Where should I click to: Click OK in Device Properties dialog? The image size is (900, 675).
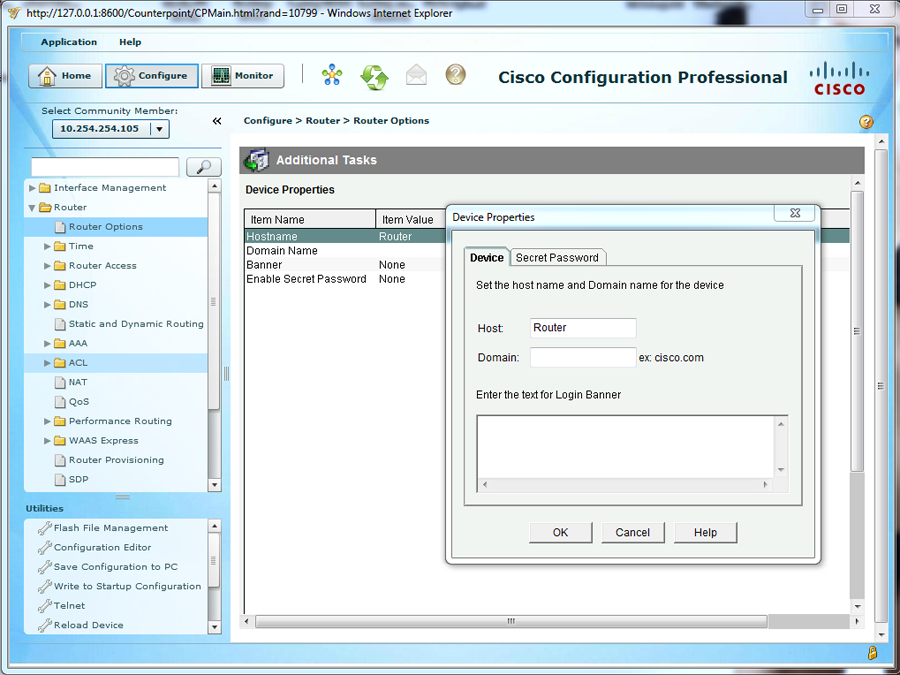coord(560,533)
